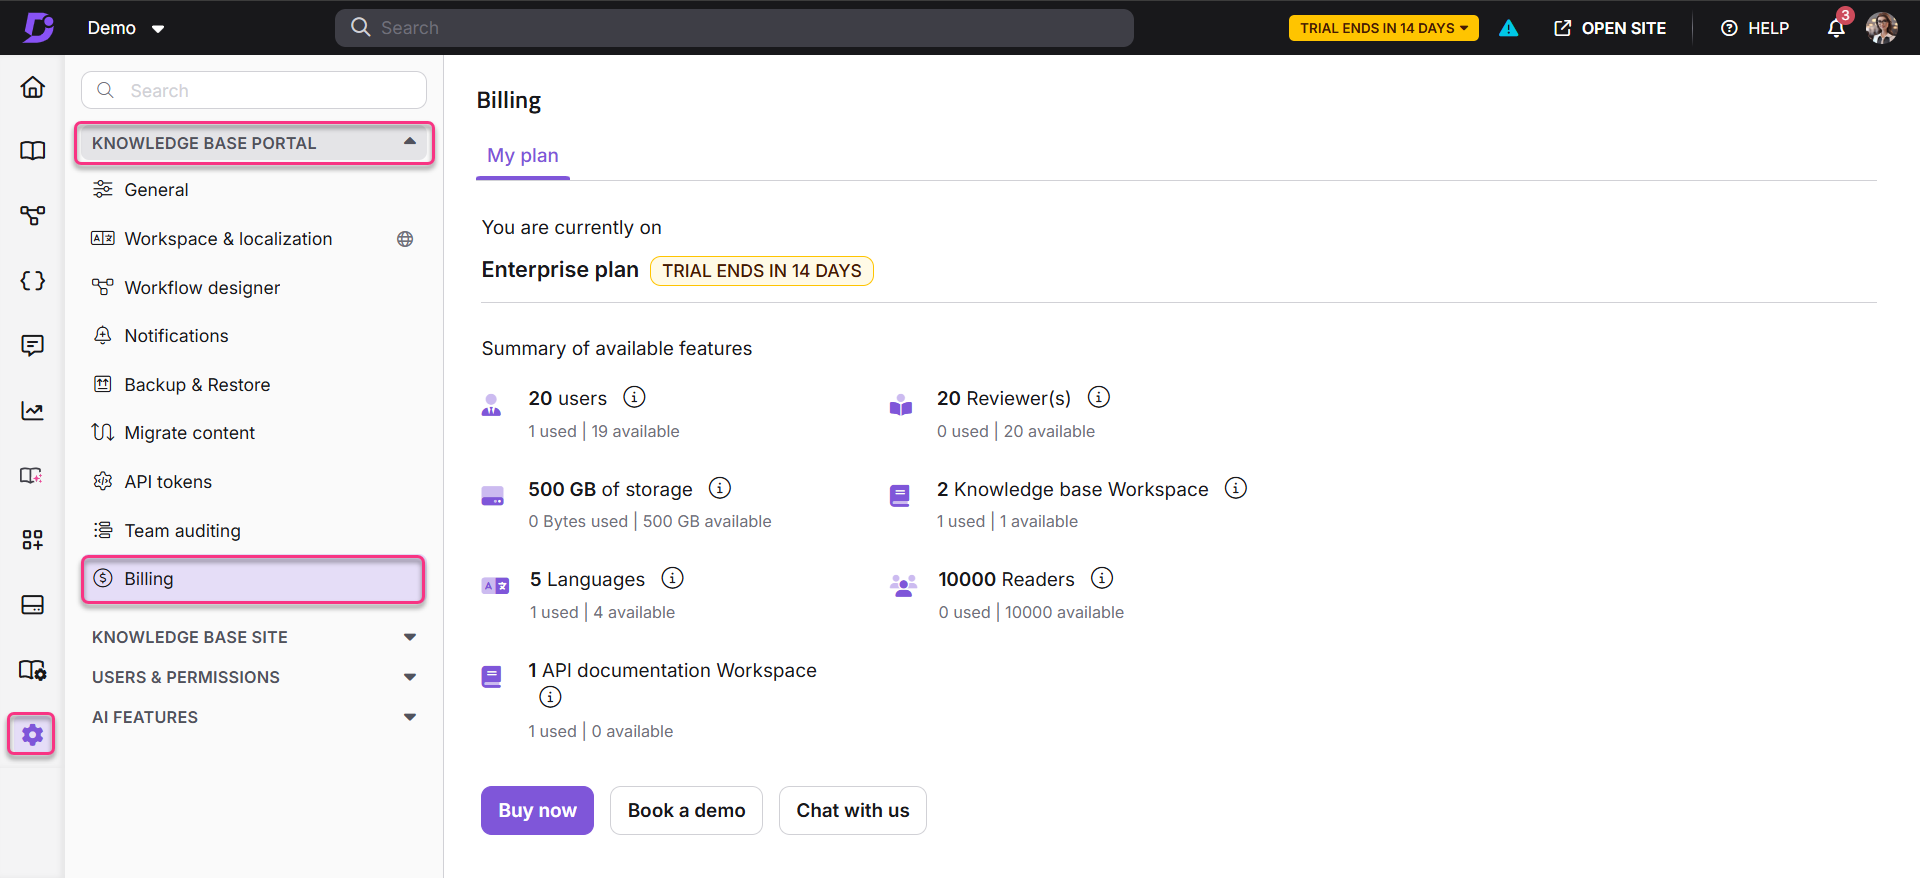Click the Trial ends in 14 days badge beside Enterprise plan

coord(762,271)
